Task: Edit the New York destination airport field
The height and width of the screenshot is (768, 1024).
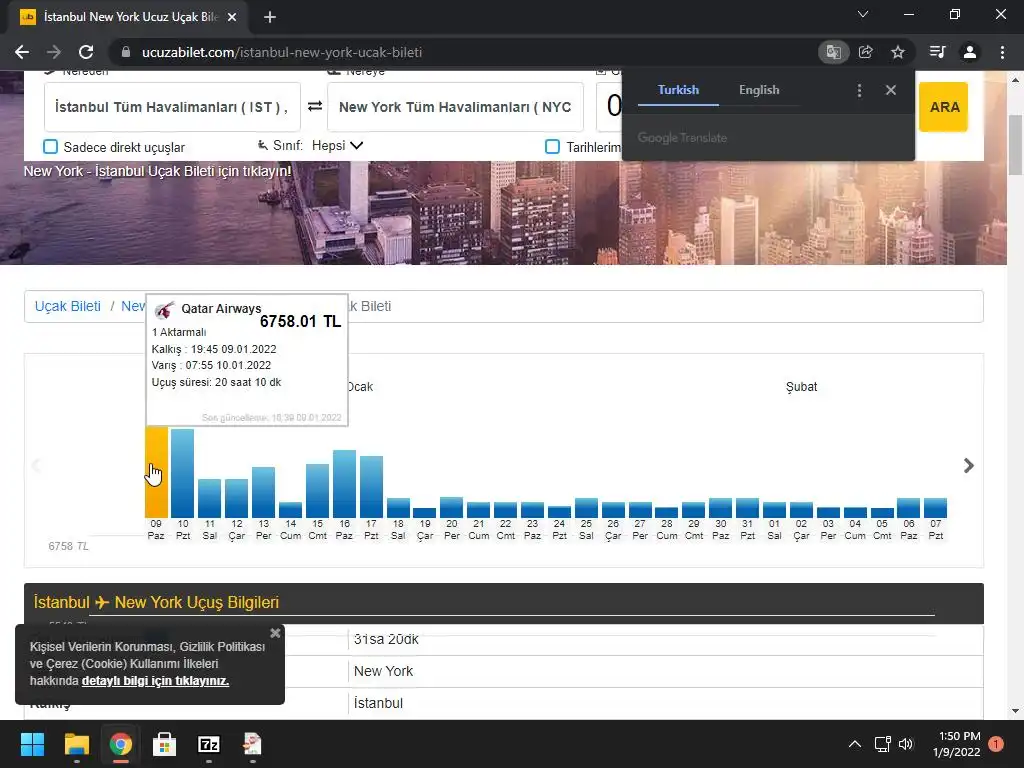Action: 455,107
